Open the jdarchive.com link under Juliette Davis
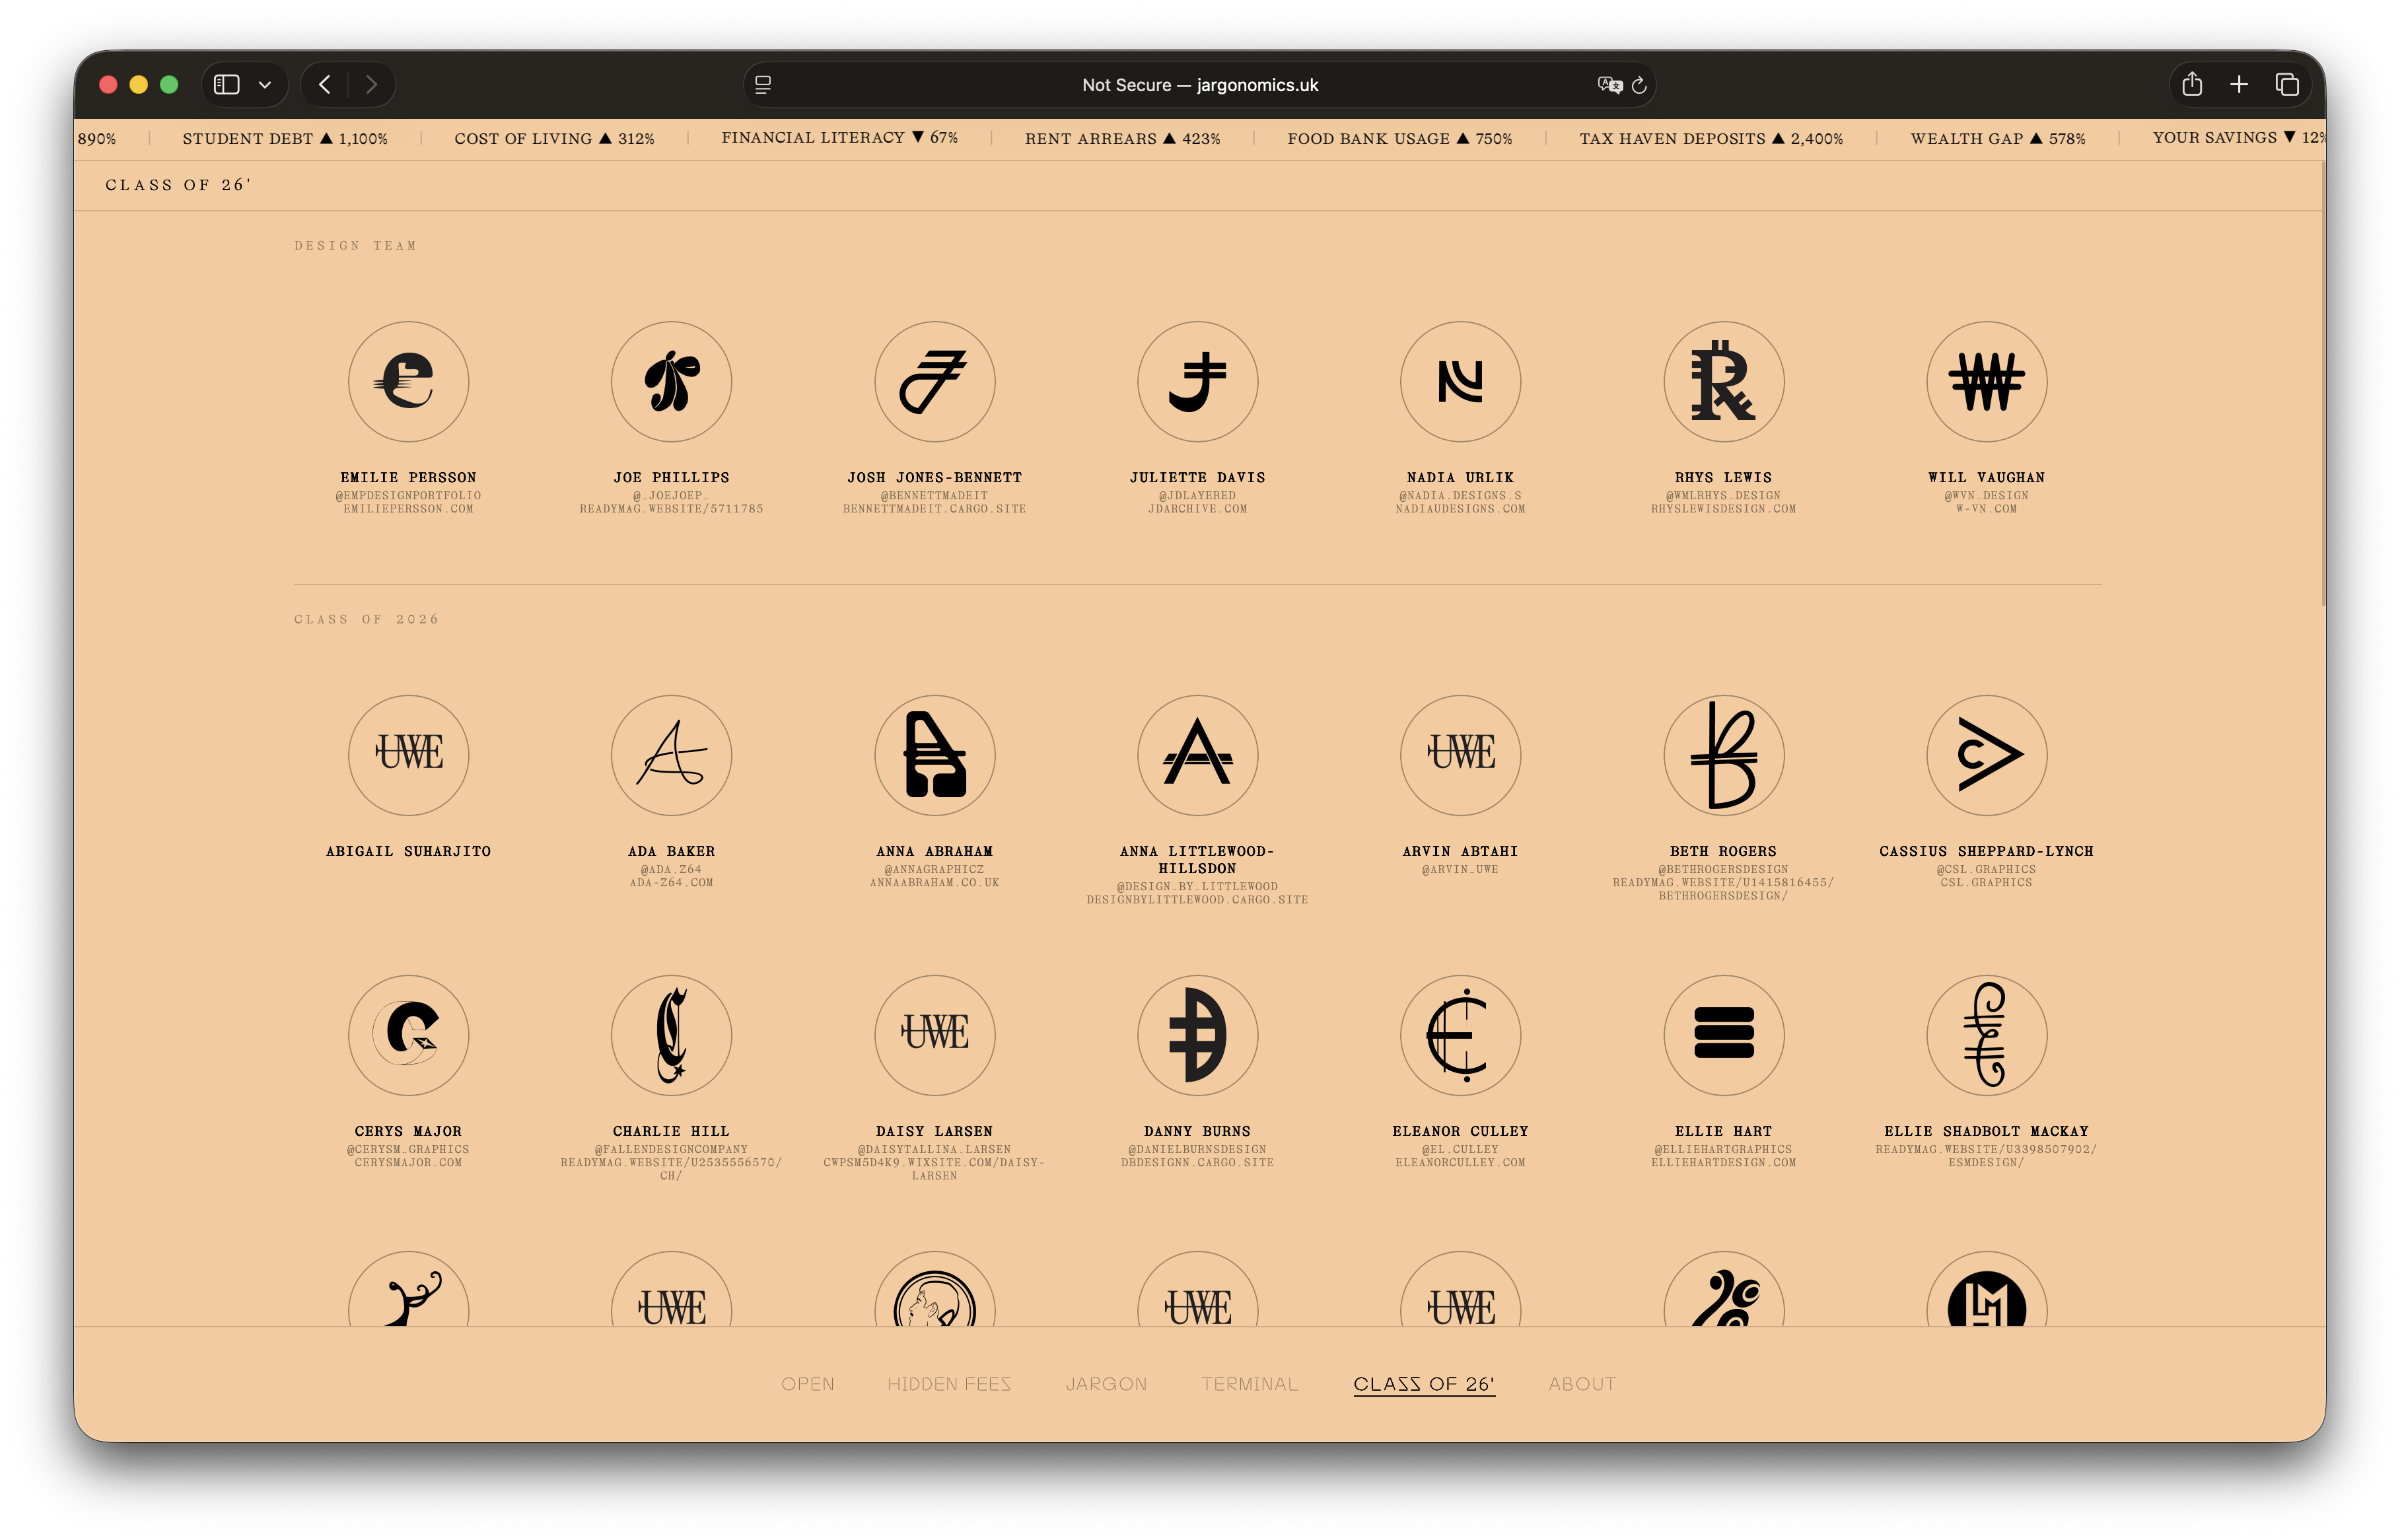 [x=1197, y=509]
